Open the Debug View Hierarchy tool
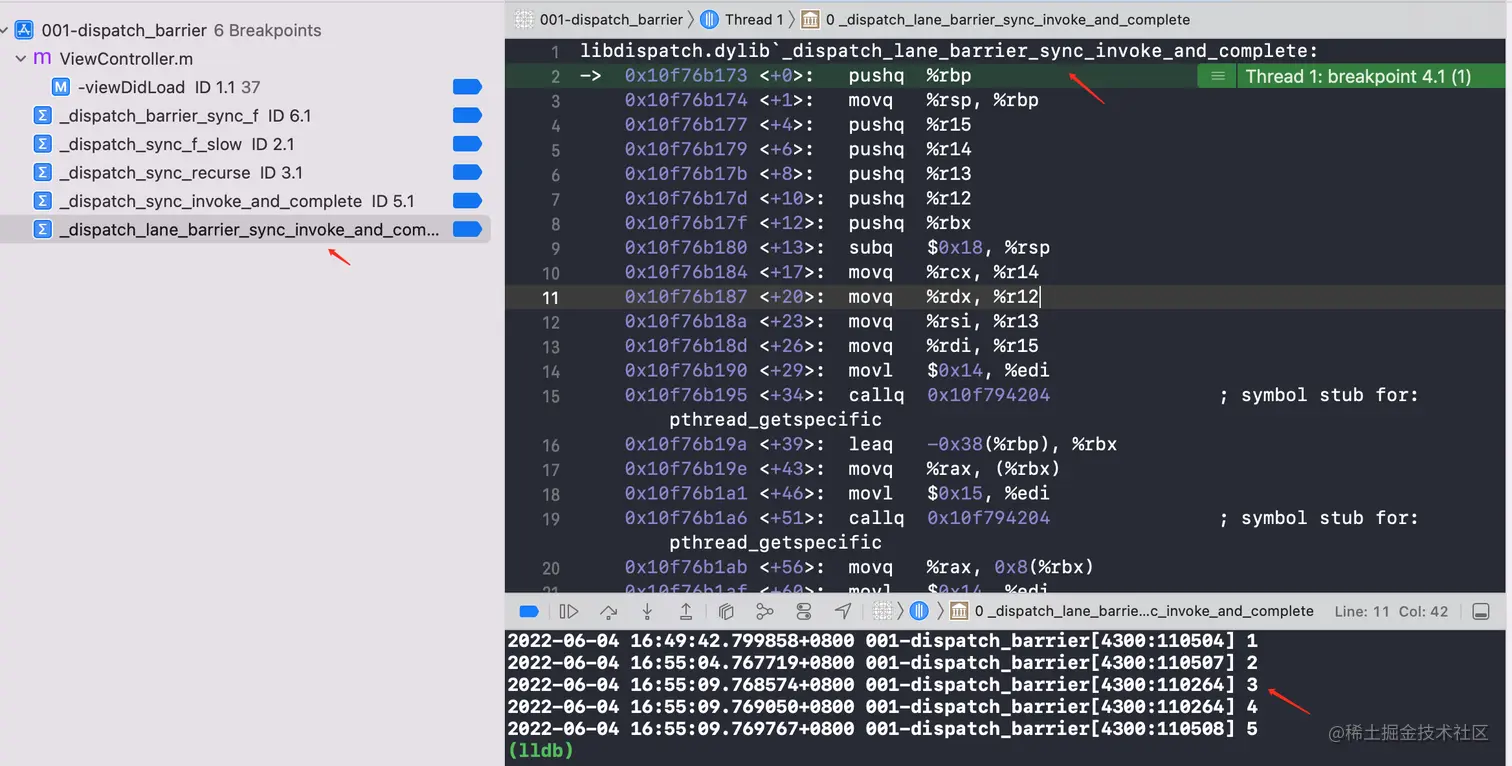The image size is (1512, 766). (727, 611)
